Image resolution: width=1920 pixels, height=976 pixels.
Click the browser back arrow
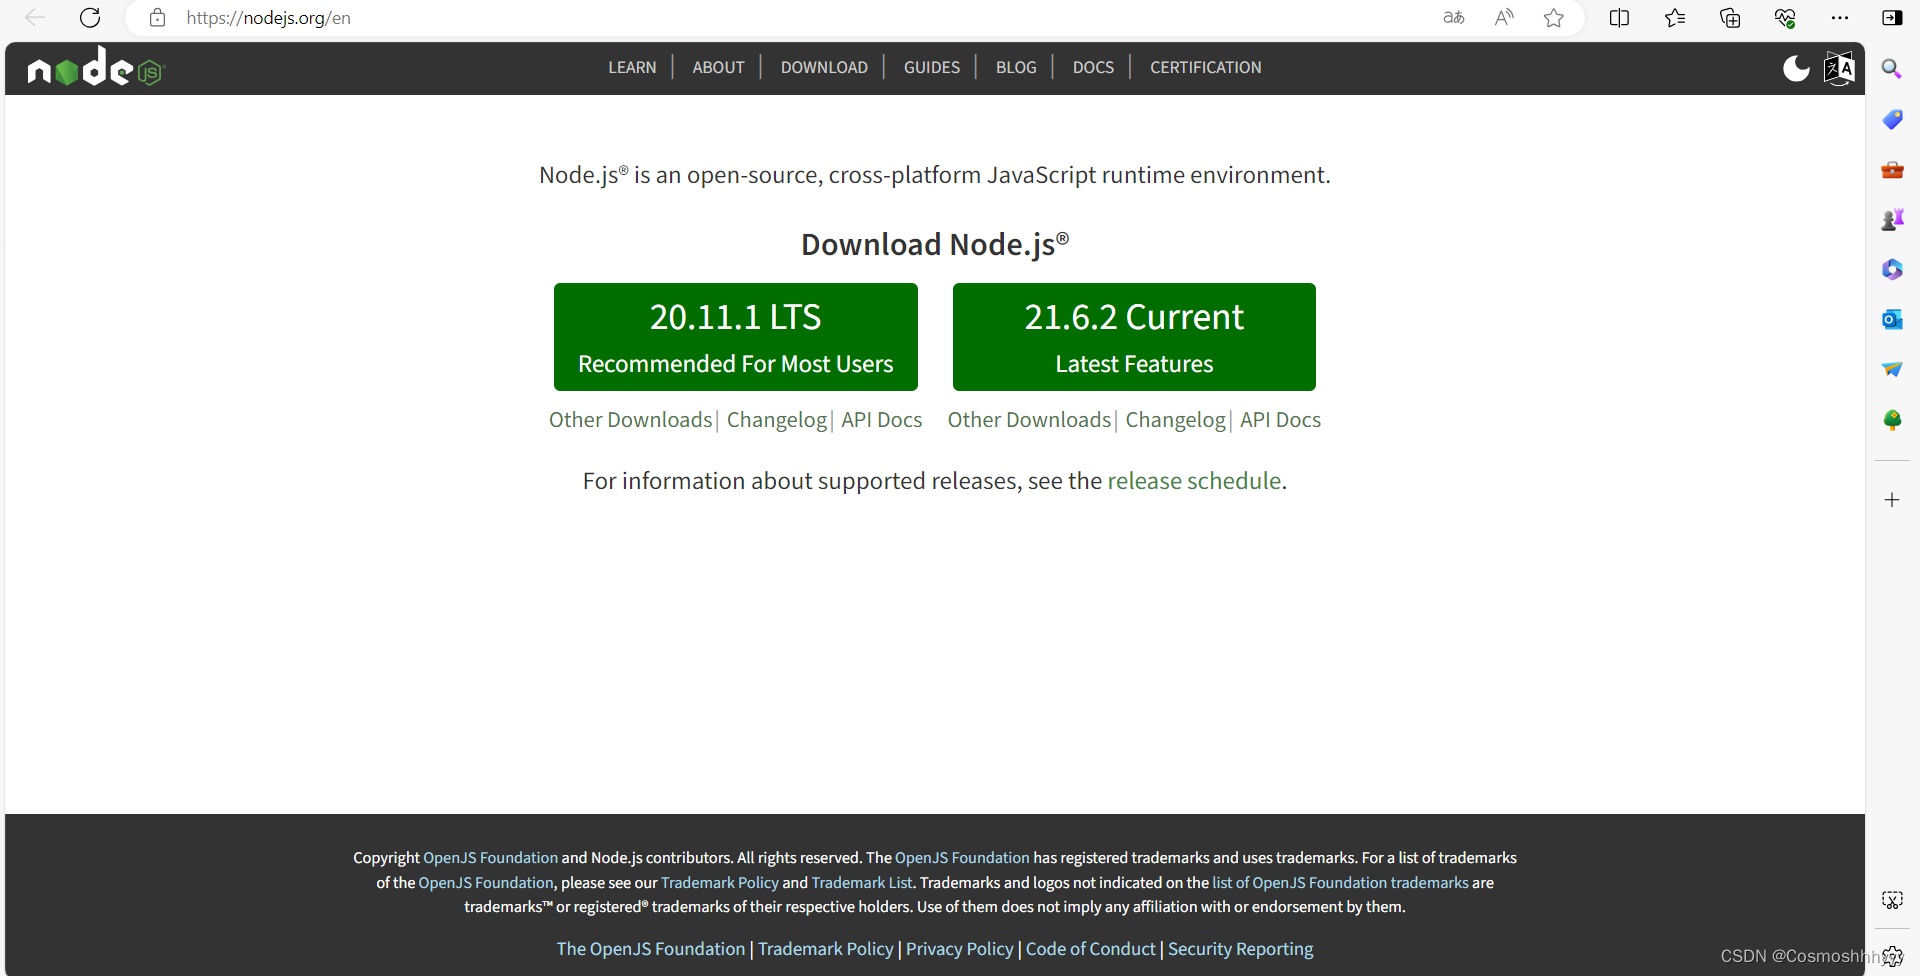tap(35, 18)
